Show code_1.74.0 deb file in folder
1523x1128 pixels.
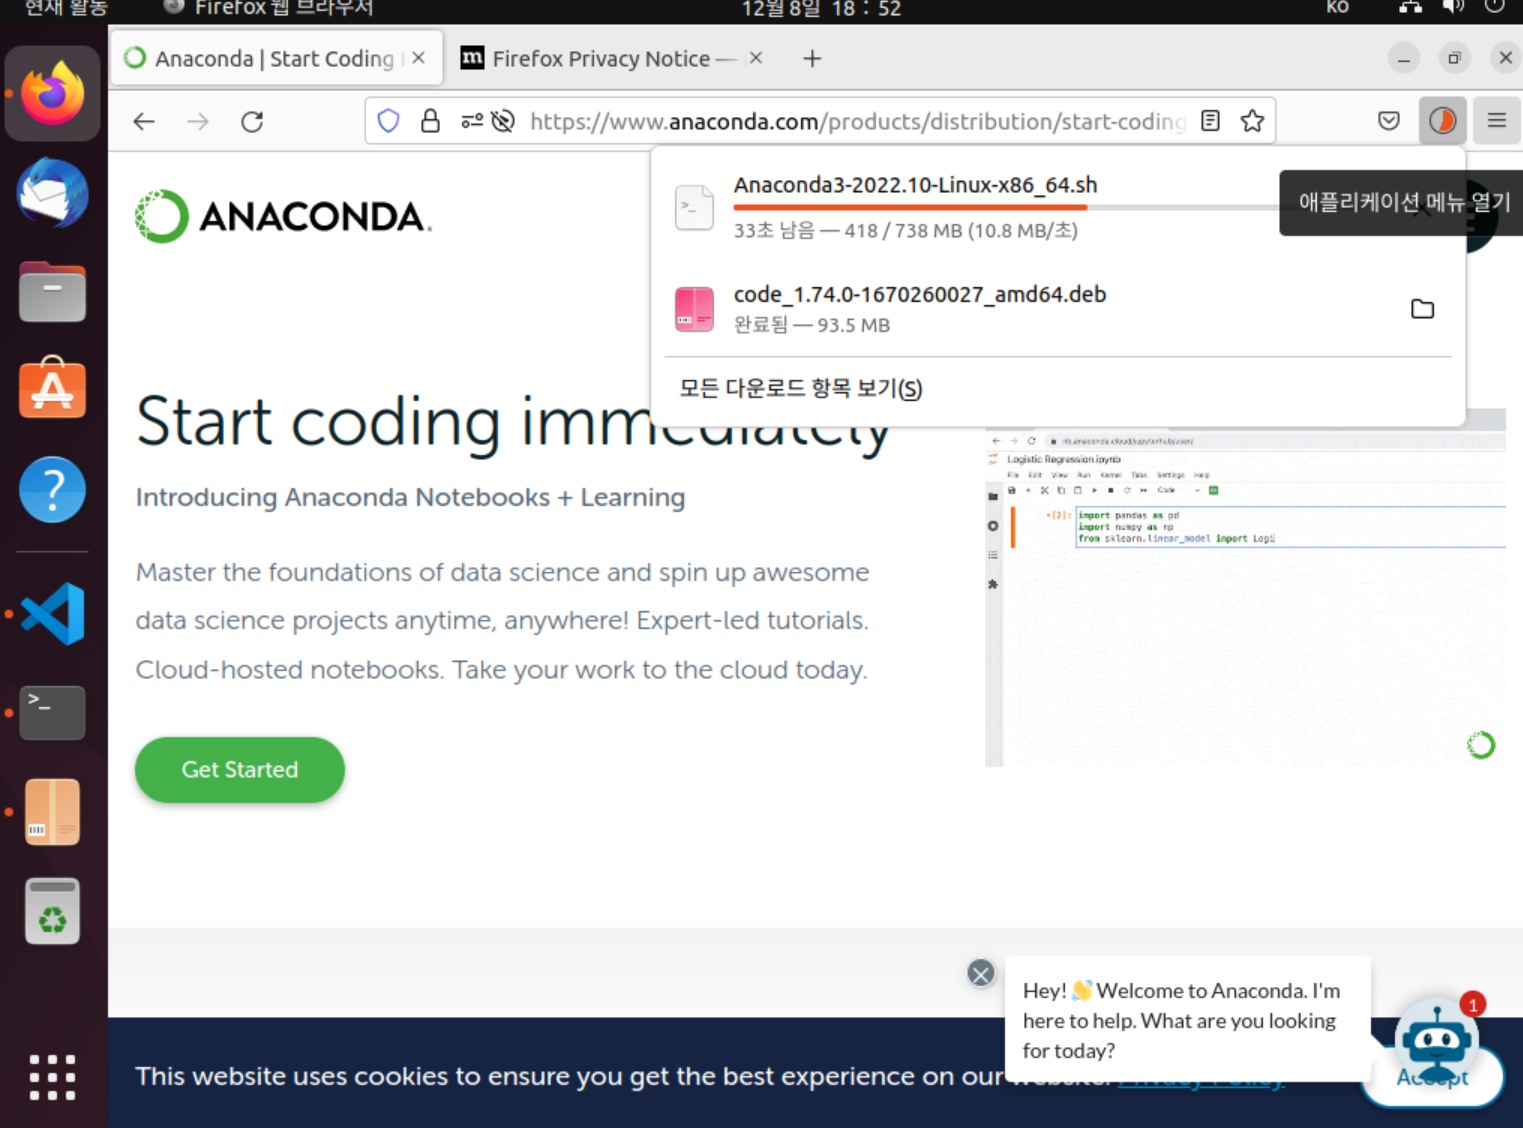pos(1422,309)
